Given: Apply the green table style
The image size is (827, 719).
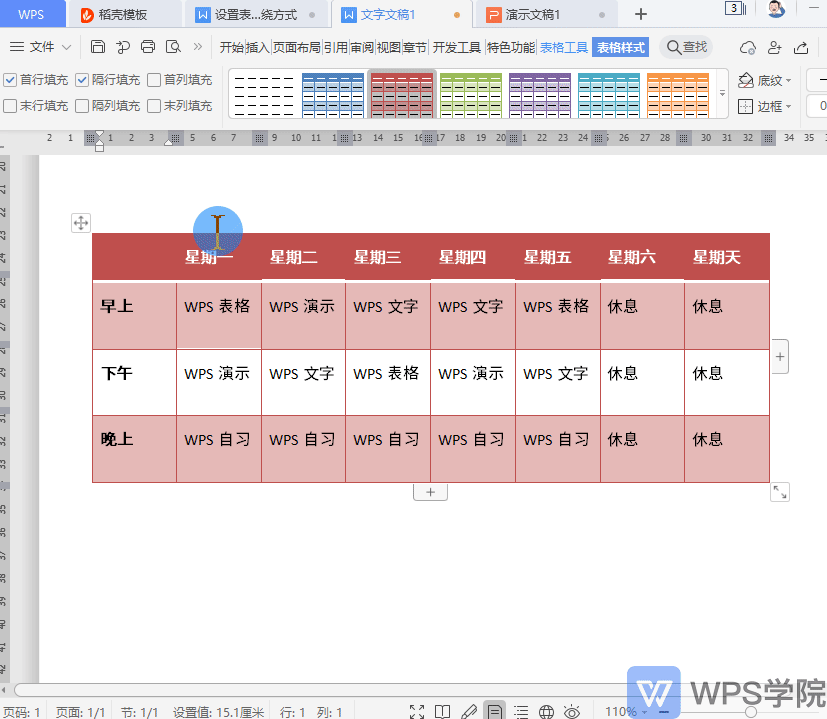Looking at the screenshot, I should coord(471,94).
